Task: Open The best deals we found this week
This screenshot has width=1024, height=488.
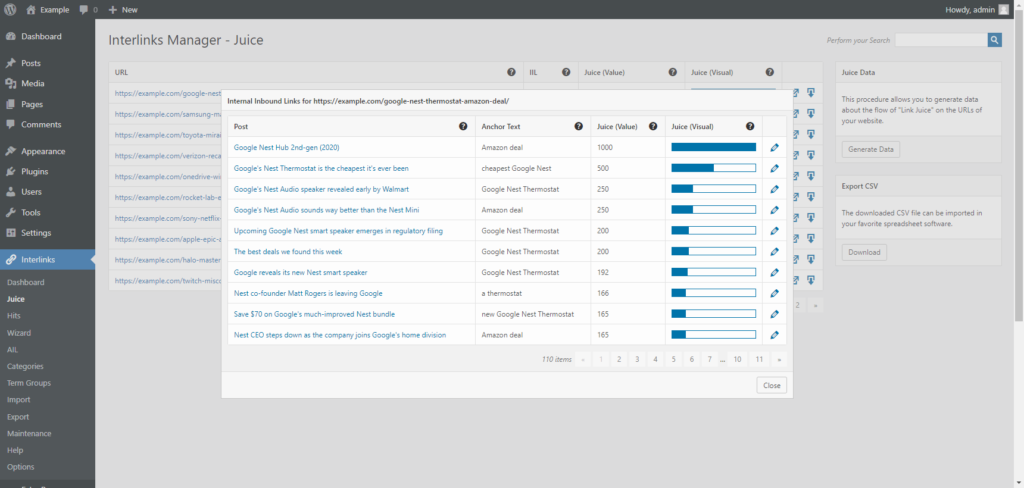Action: pyautogui.click(x=288, y=252)
